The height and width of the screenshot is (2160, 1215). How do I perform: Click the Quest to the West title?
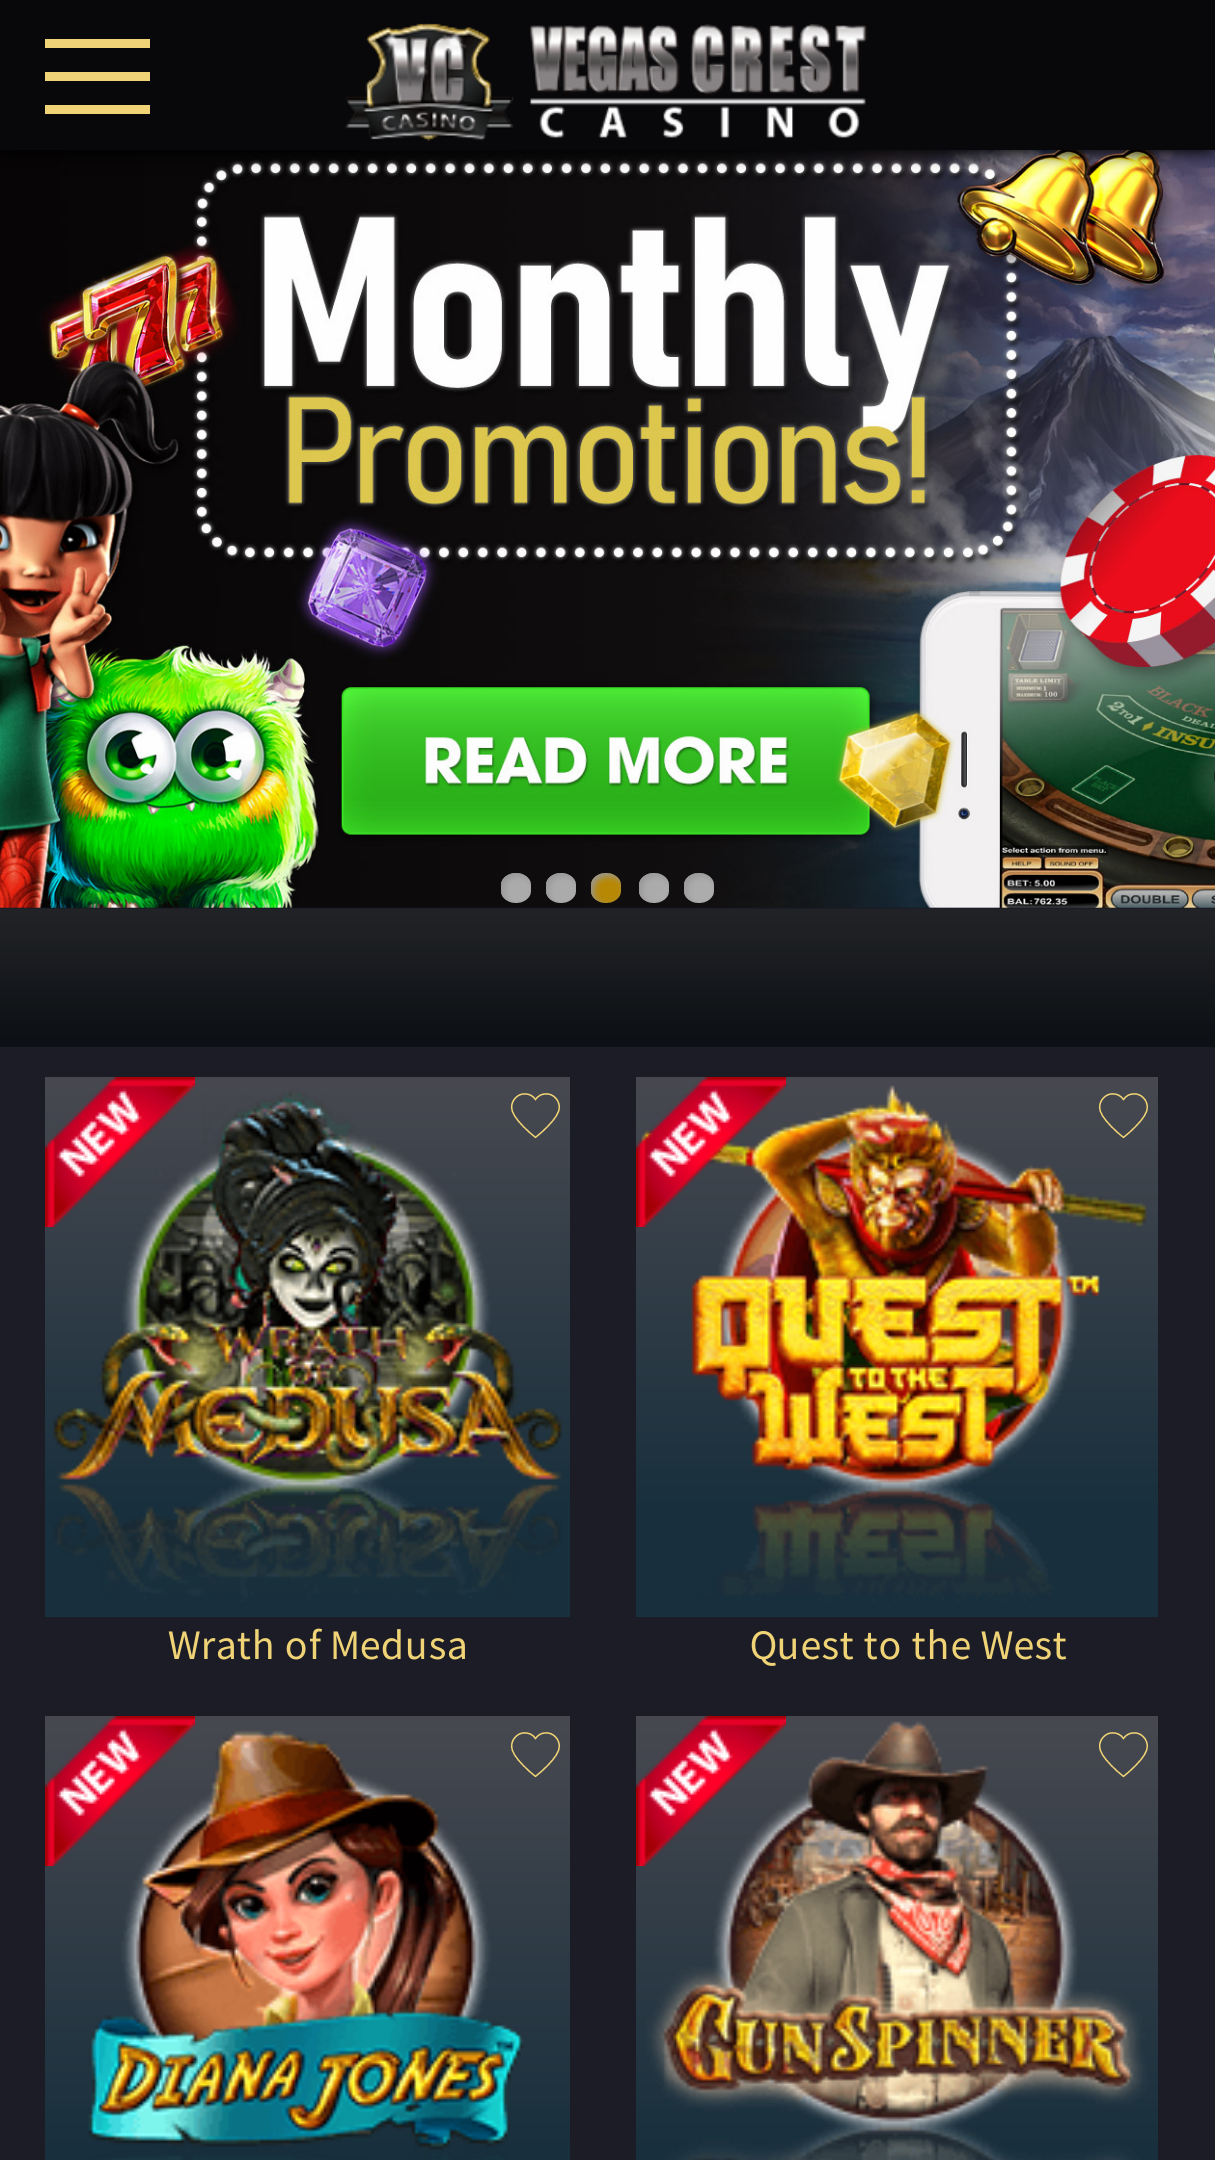coord(908,1646)
